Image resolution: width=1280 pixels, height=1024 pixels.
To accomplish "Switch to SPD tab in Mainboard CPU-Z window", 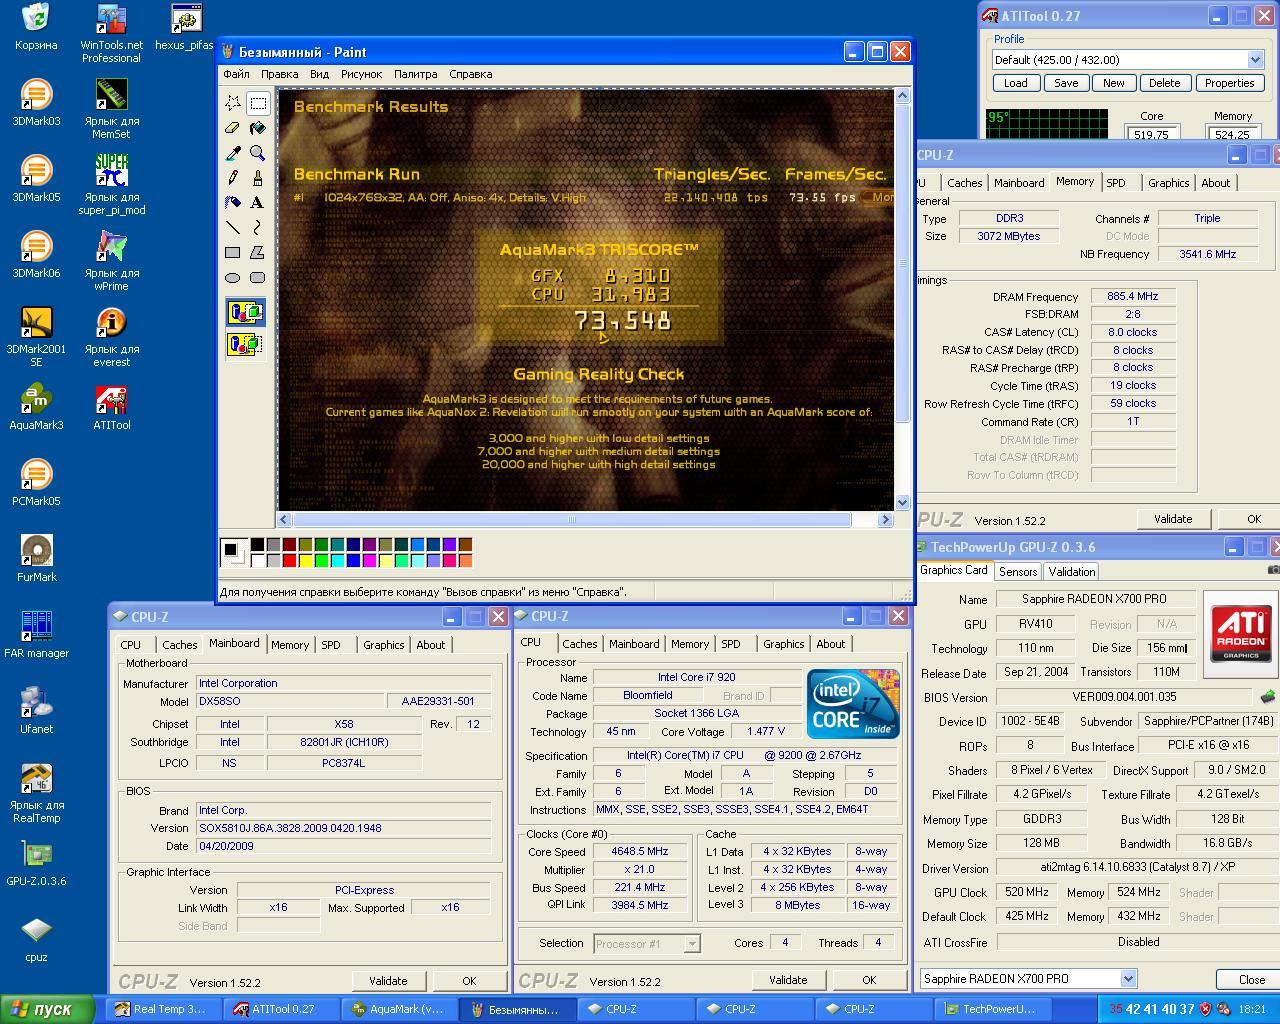I will 331,645.
